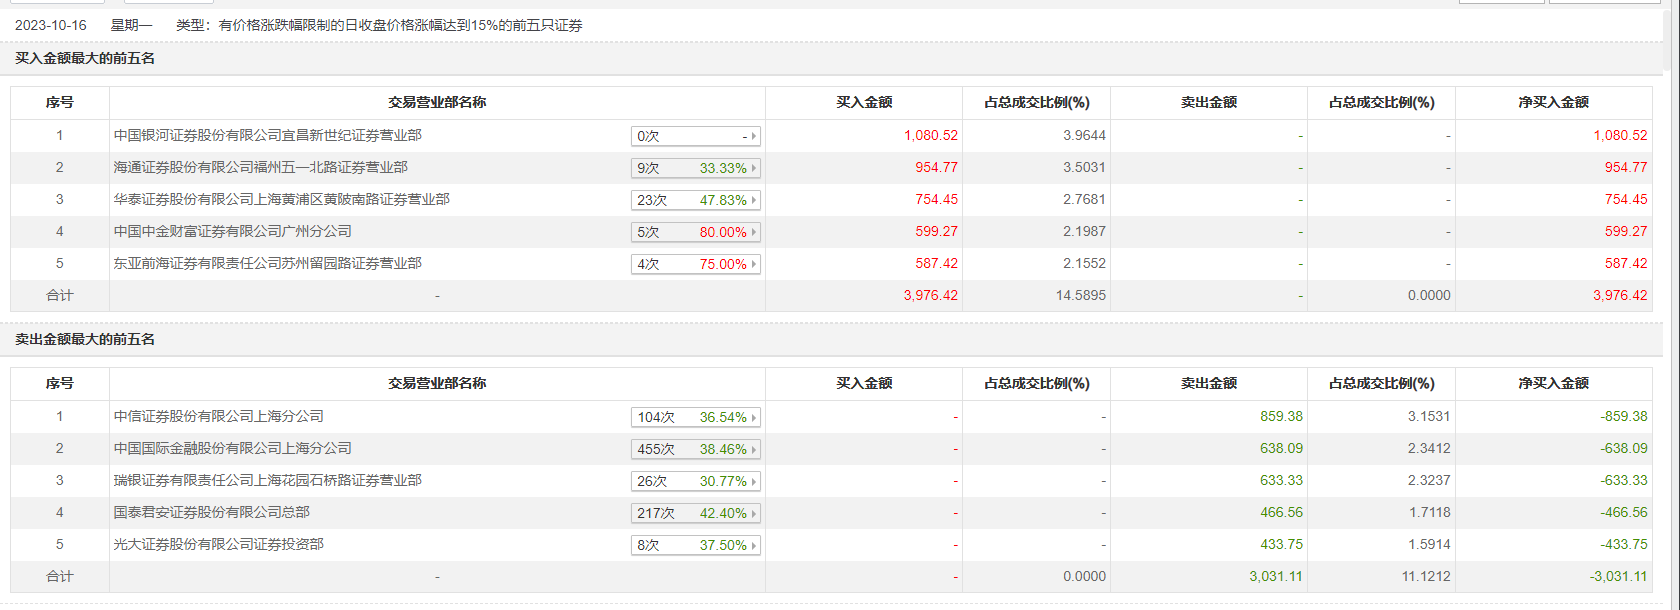Open 中信证券股份有限公司上海分公司 link
This screenshot has height=610, width=1680.
coord(219,416)
